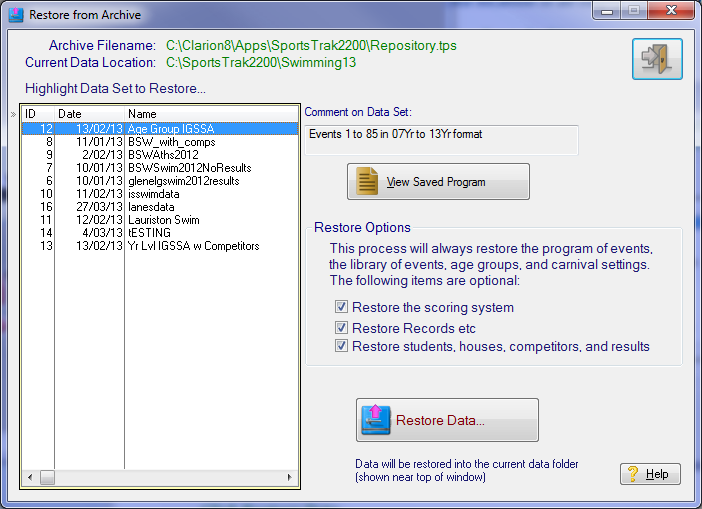Sort list by Name column header
The width and height of the screenshot is (702, 509).
(211, 114)
